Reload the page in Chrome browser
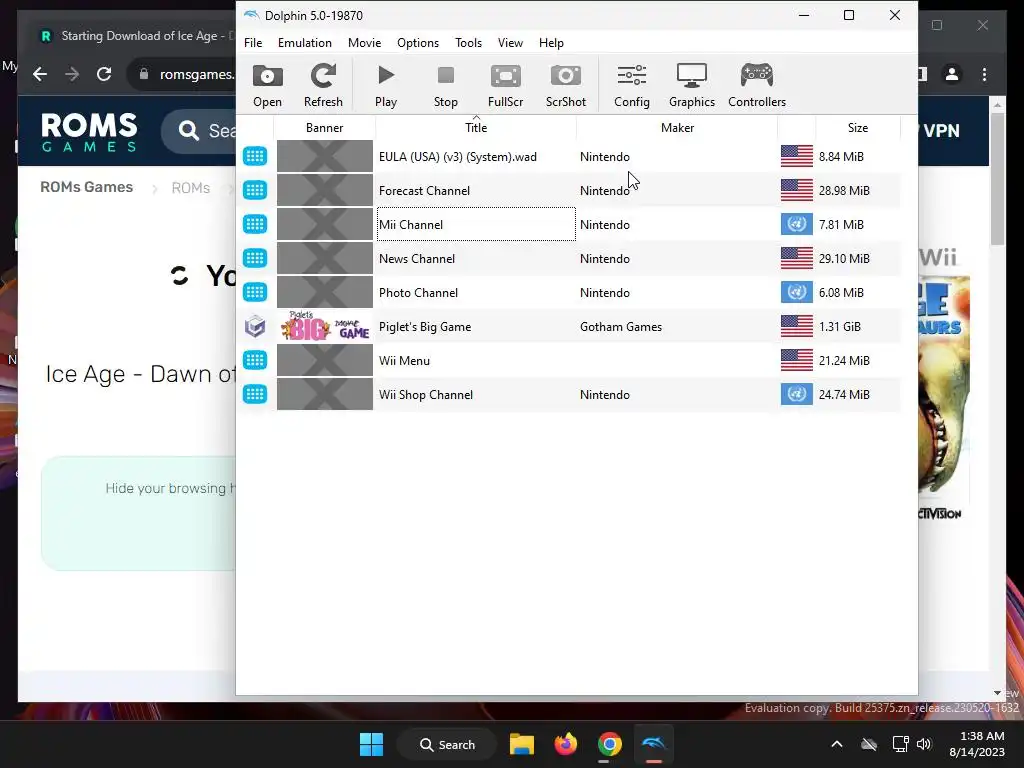Image resolution: width=1024 pixels, height=768 pixels. coord(104,74)
